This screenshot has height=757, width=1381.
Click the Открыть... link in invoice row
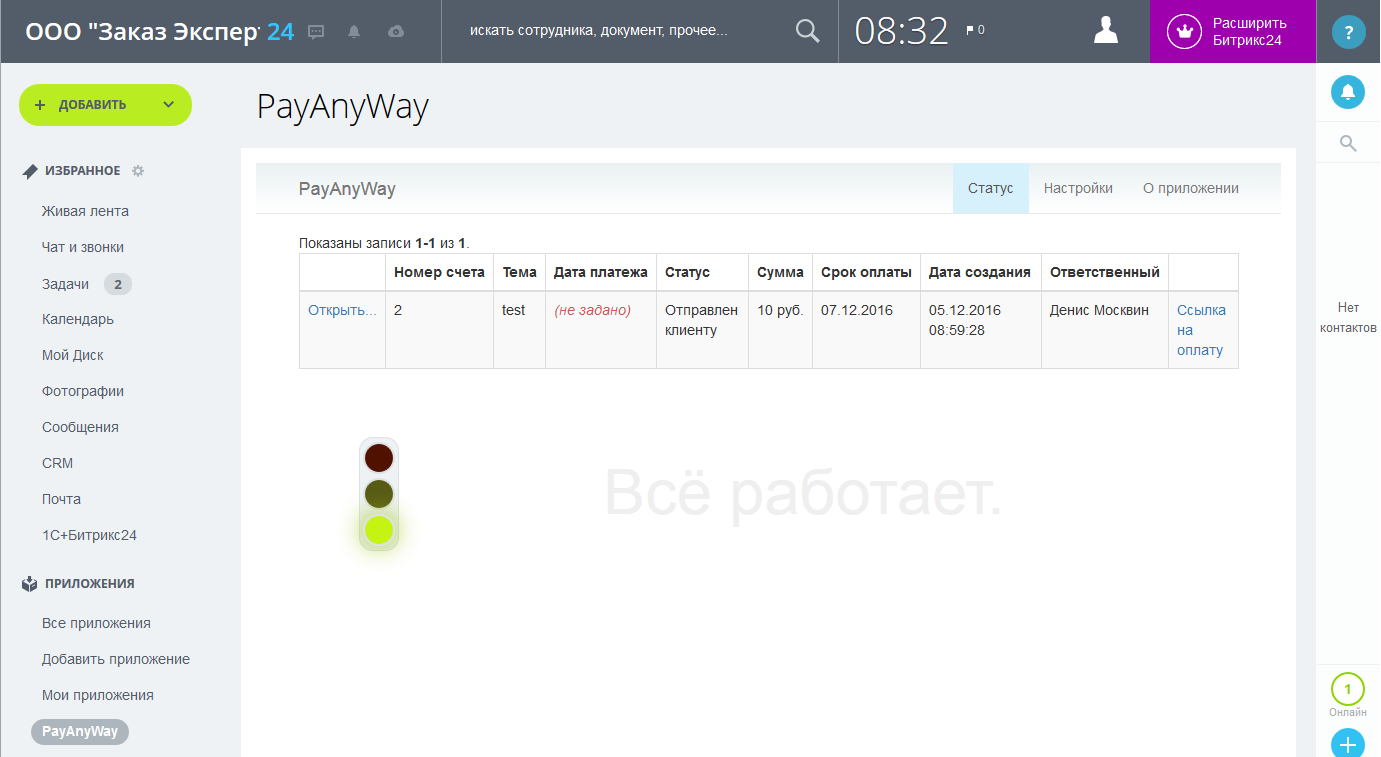tap(342, 310)
